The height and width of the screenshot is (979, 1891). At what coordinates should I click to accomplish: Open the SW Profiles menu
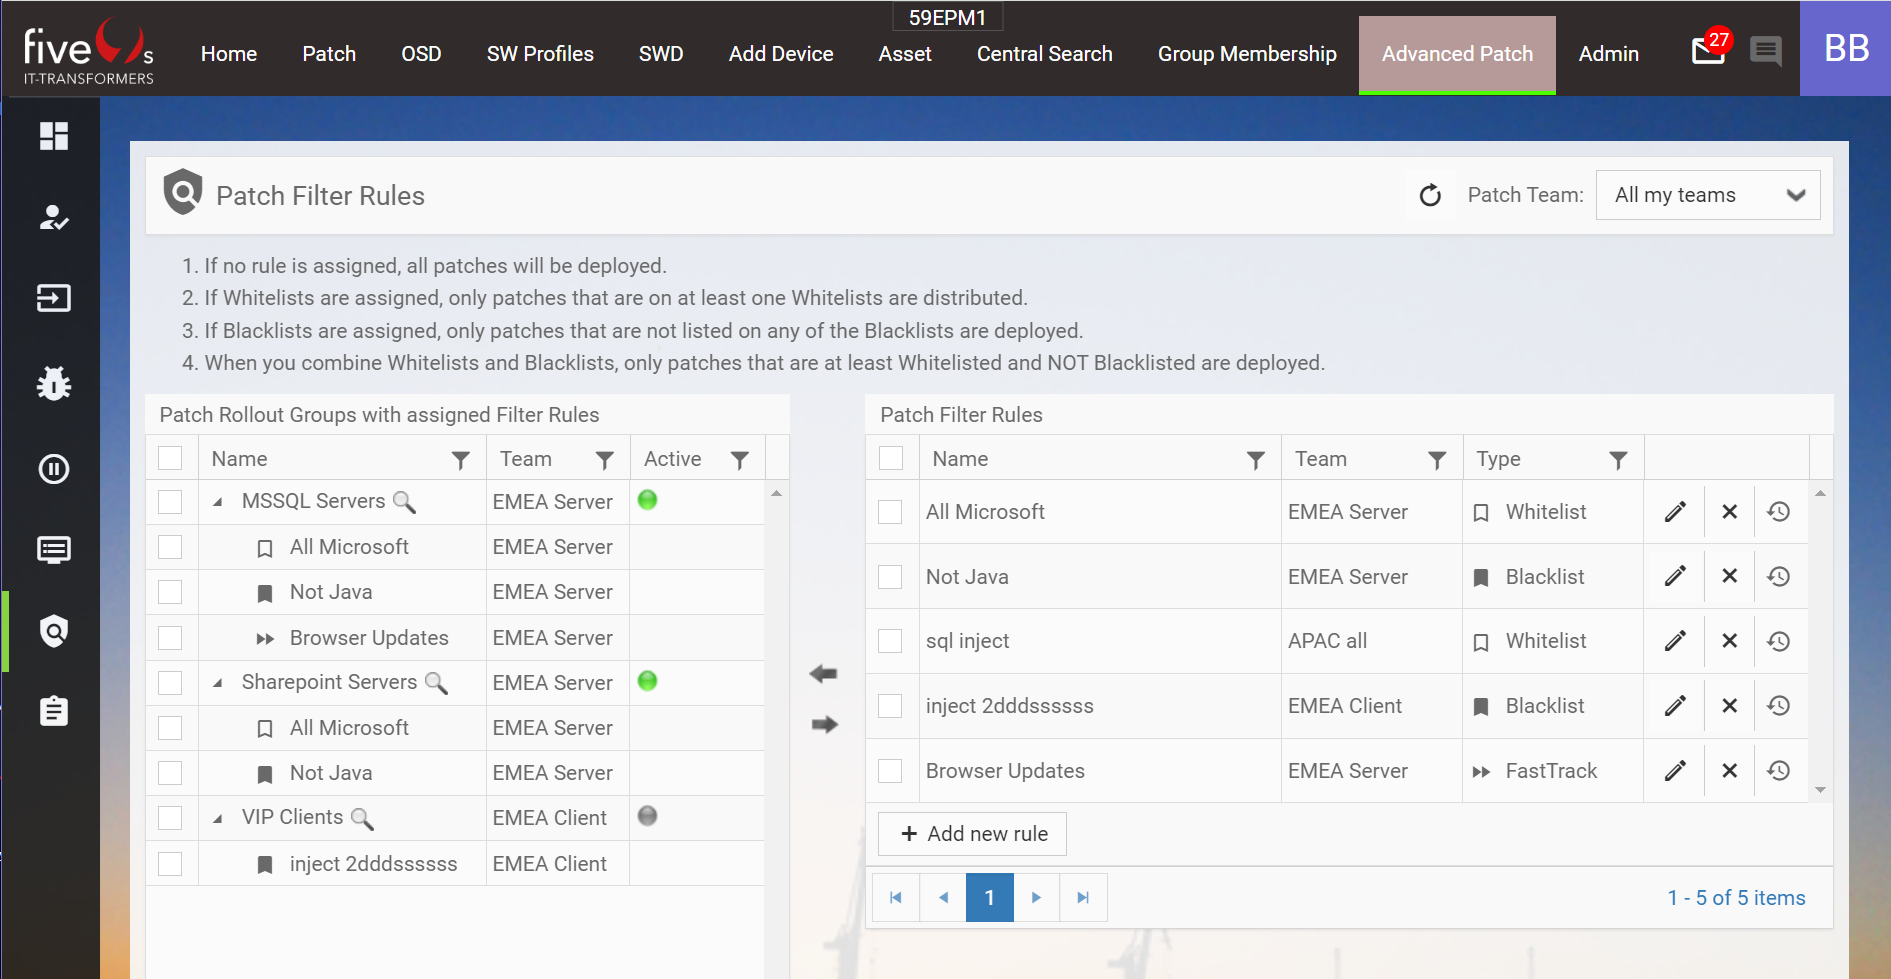coord(540,54)
